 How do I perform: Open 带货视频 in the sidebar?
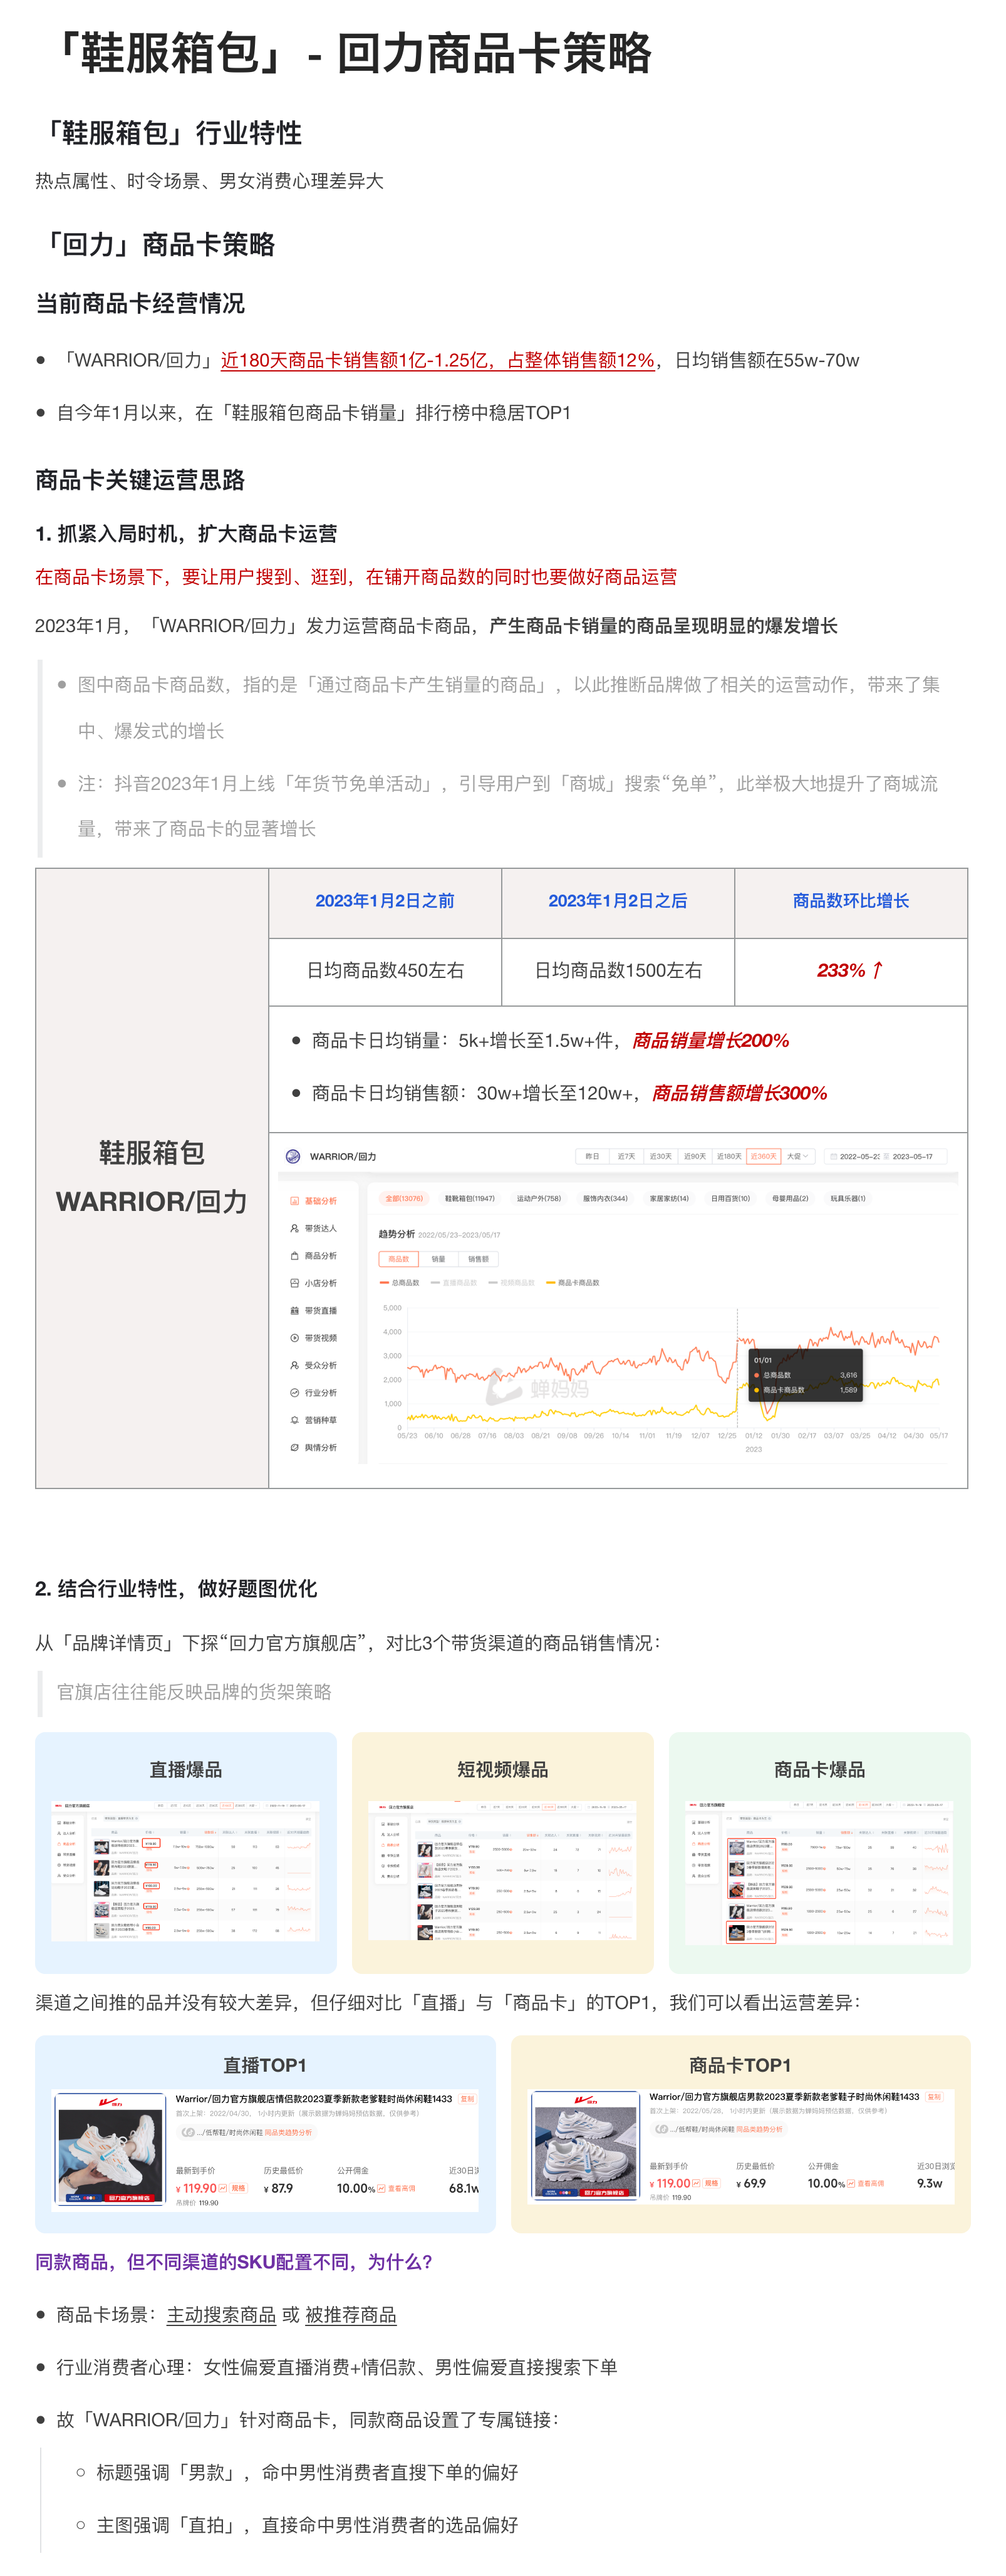(313, 1338)
